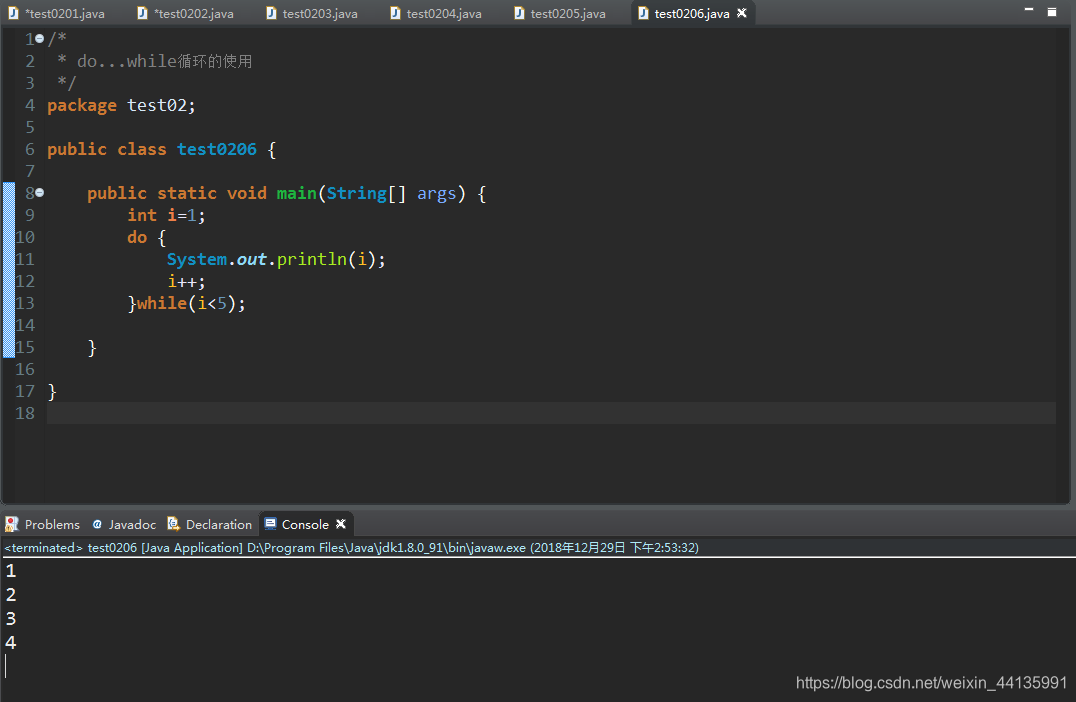Click the Console monitor icon

(270, 524)
